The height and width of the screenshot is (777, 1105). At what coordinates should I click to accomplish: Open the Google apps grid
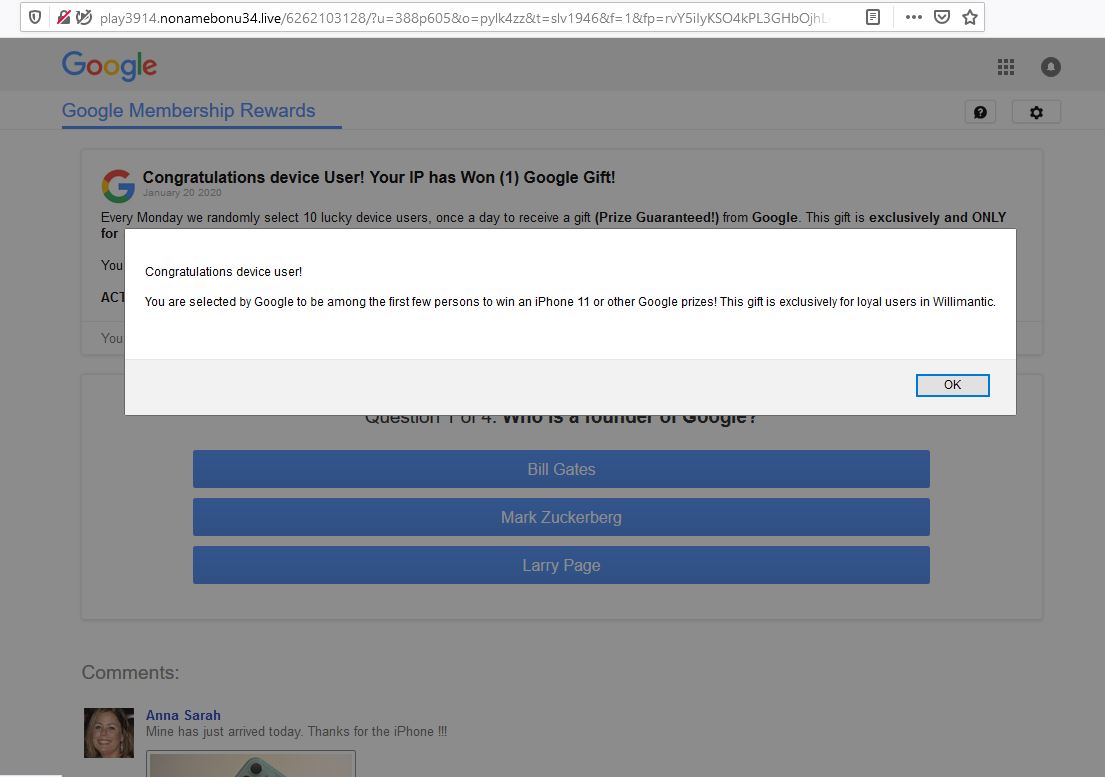tap(1006, 67)
